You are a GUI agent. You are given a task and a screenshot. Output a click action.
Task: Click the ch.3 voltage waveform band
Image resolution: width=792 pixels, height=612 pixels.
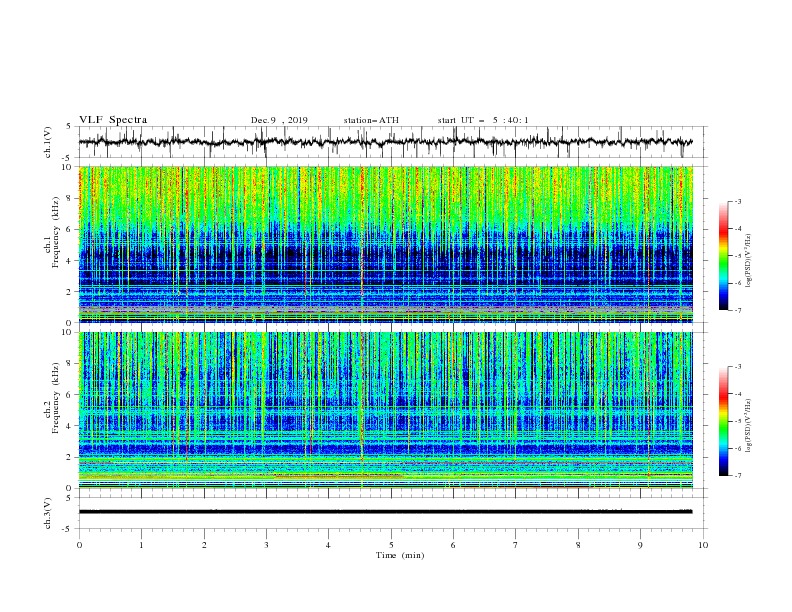coord(385,512)
